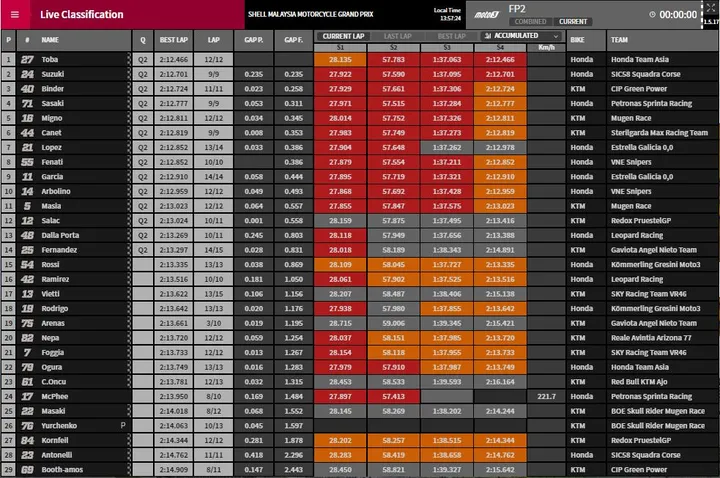Open the options dots on Fernandez's row

click(x=129, y=250)
